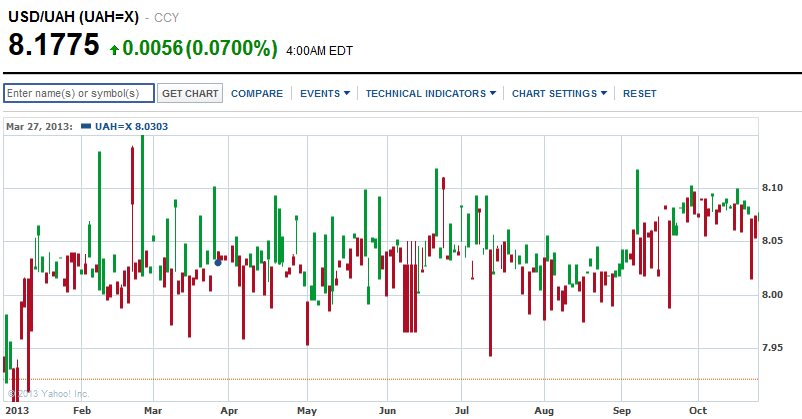Screen dimensions: 802x419
Task: Click the 4:00AM EDT timestamp
Action: click(x=319, y=51)
